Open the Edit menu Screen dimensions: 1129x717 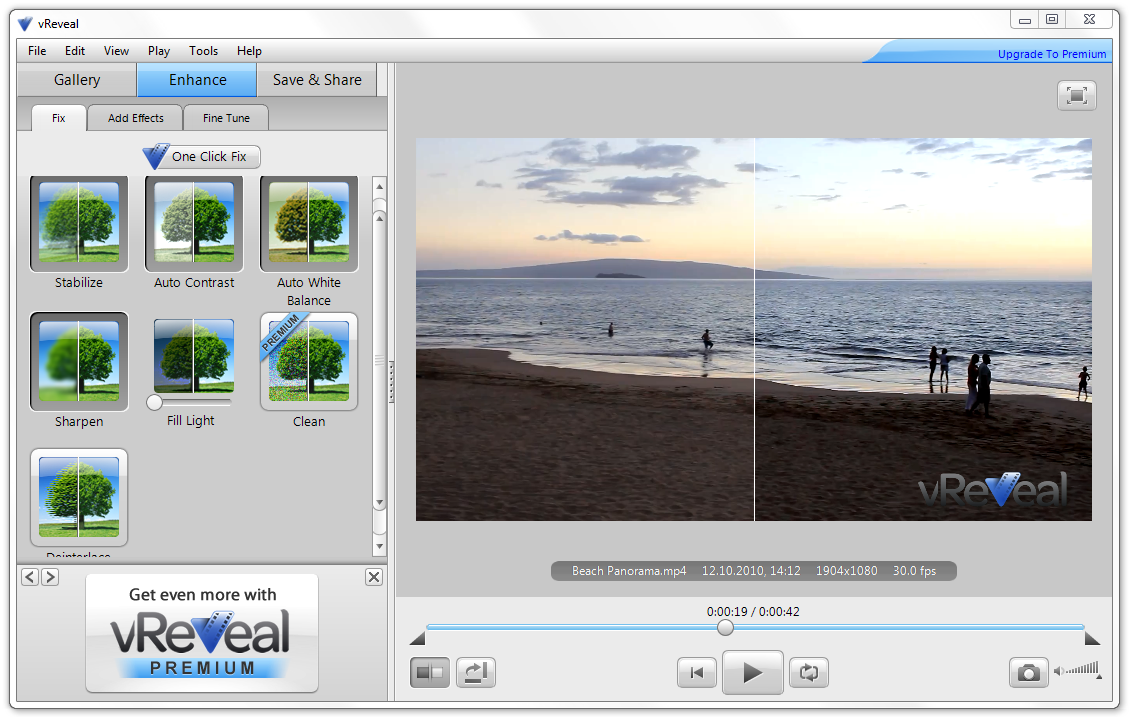coord(75,51)
